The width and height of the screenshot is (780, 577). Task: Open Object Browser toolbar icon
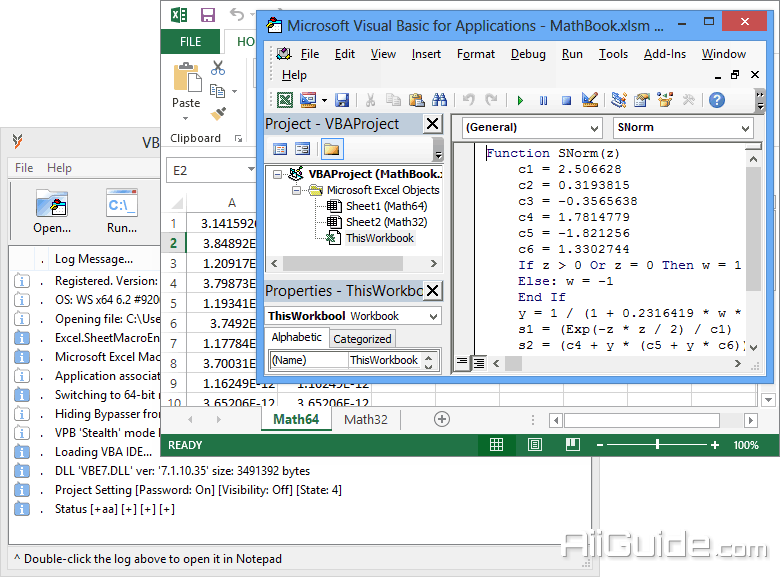[665, 100]
